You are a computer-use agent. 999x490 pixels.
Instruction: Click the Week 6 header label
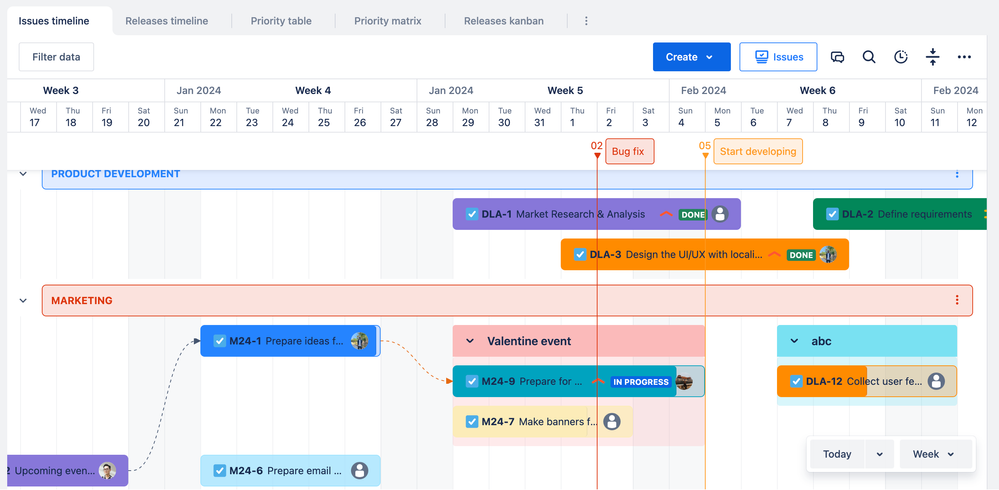pos(817,90)
